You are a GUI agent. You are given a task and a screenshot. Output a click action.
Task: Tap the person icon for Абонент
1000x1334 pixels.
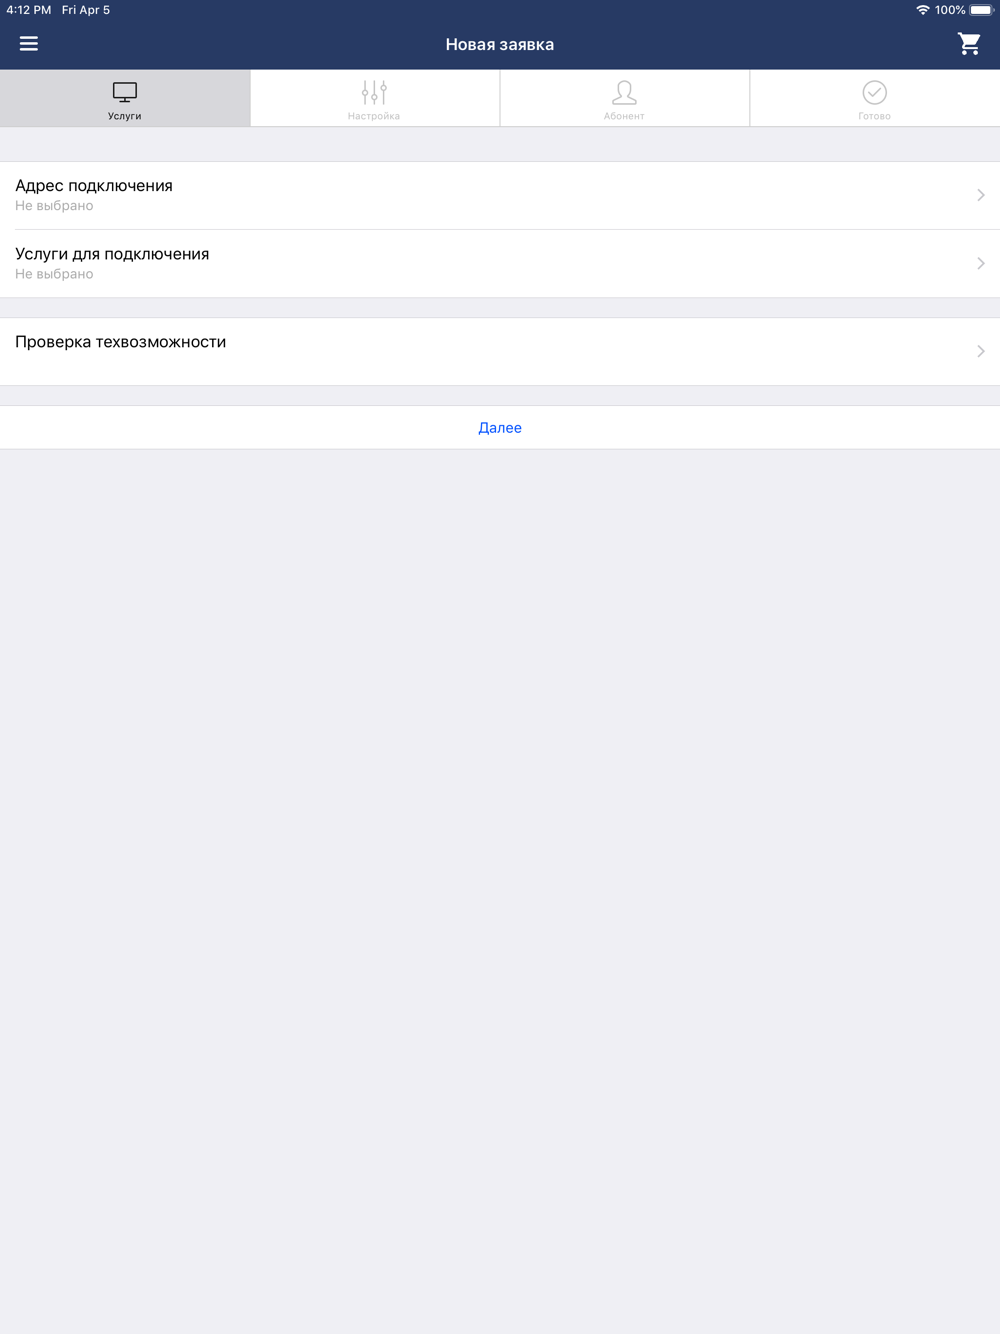click(624, 93)
